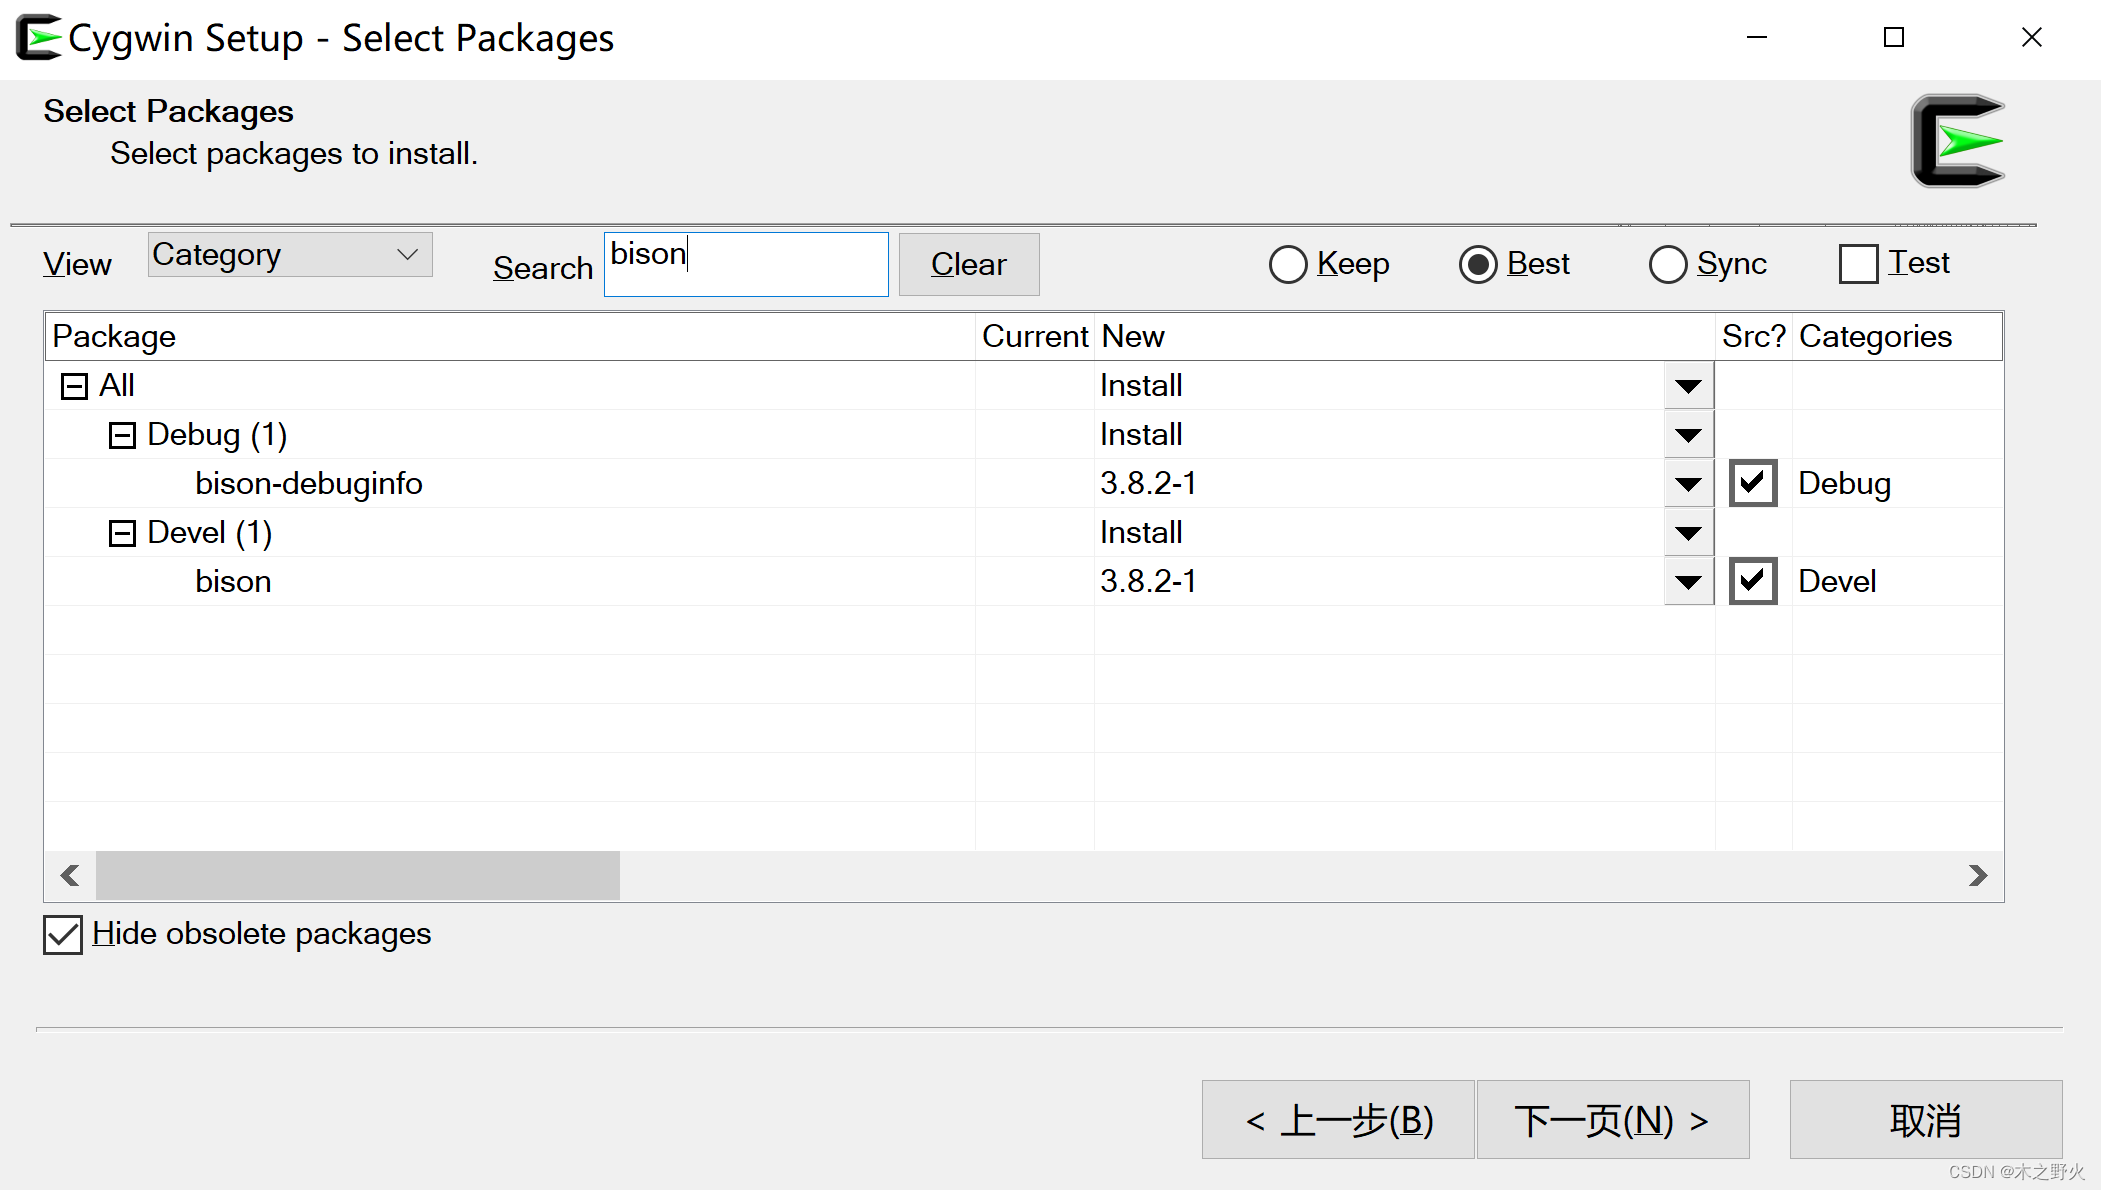
Task: Click the large Cygwin logo in header
Action: [x=1958, y=141]
